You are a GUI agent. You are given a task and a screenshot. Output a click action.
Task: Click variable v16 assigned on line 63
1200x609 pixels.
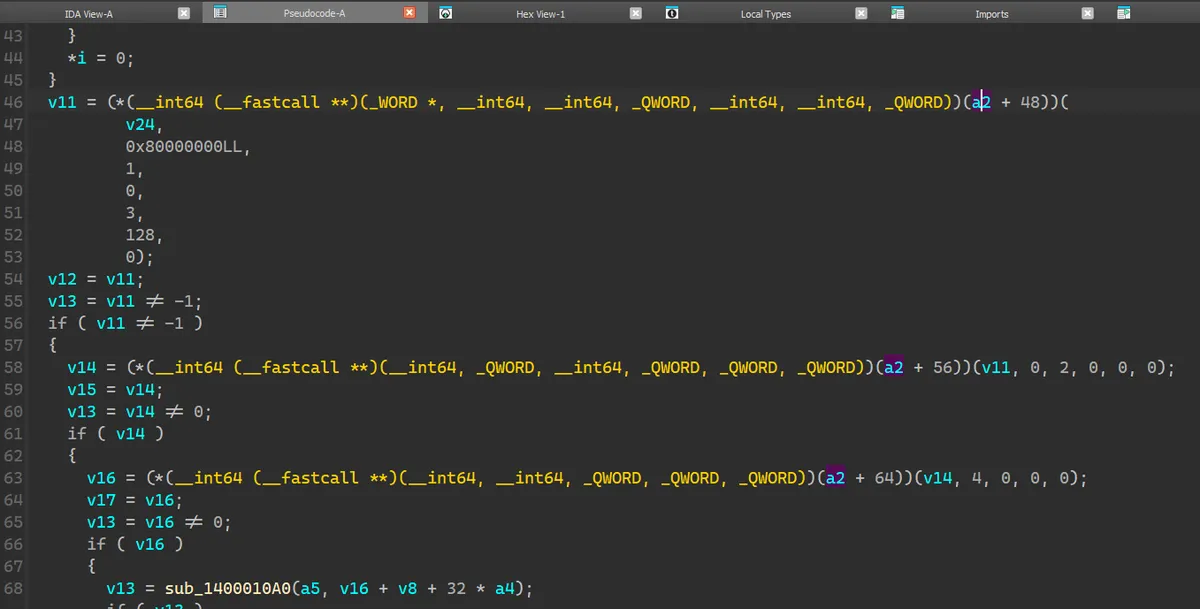(x=101, y=478)
